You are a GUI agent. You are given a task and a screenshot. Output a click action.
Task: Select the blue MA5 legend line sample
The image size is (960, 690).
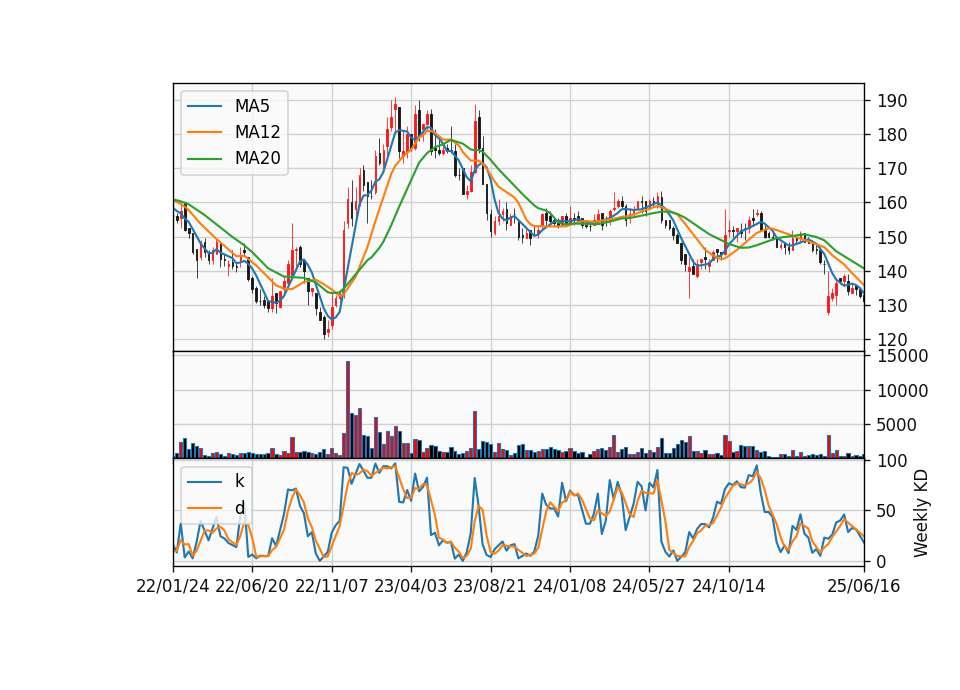tap(204, 107)
